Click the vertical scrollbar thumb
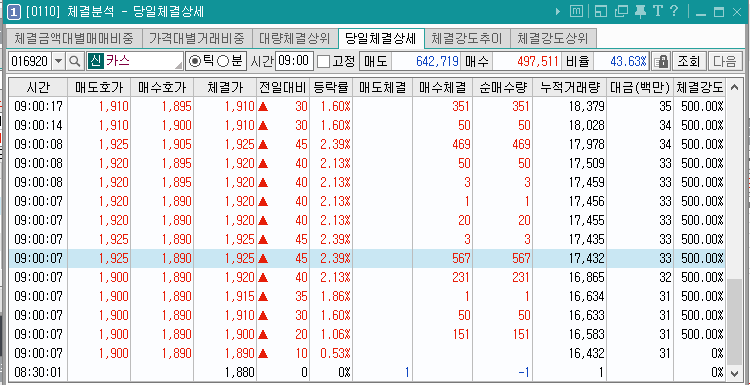Viewport: 750px width, 385px height. point(734,321)
